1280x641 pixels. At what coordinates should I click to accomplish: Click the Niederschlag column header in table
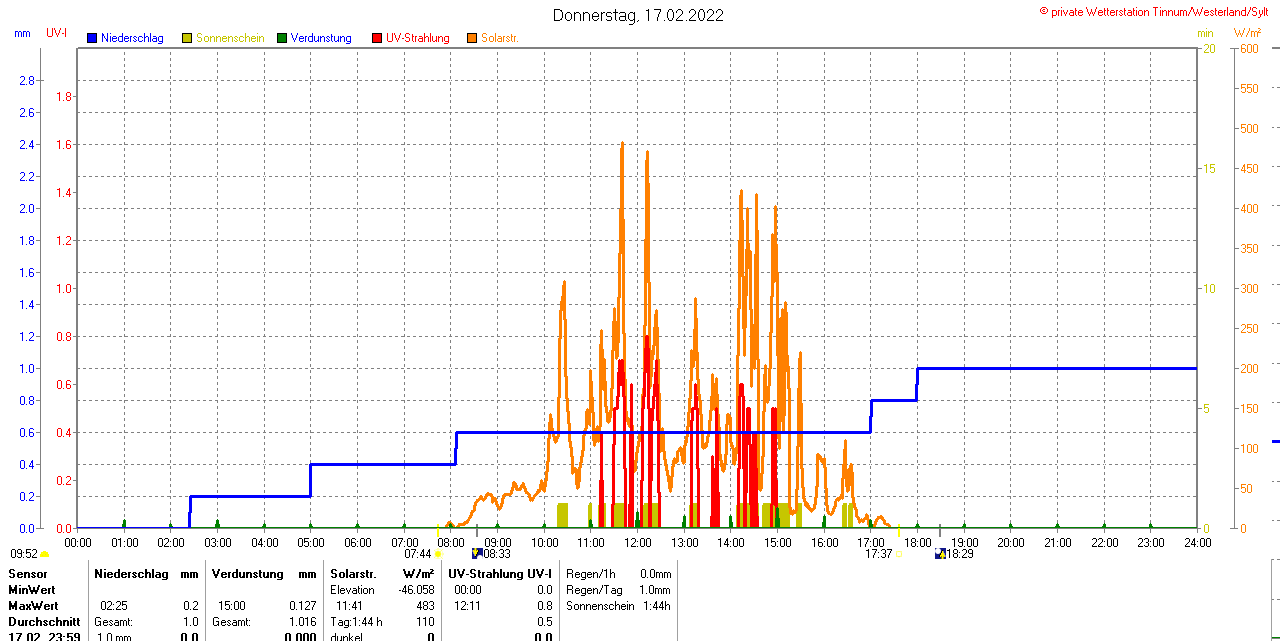[x=132, y=574]
